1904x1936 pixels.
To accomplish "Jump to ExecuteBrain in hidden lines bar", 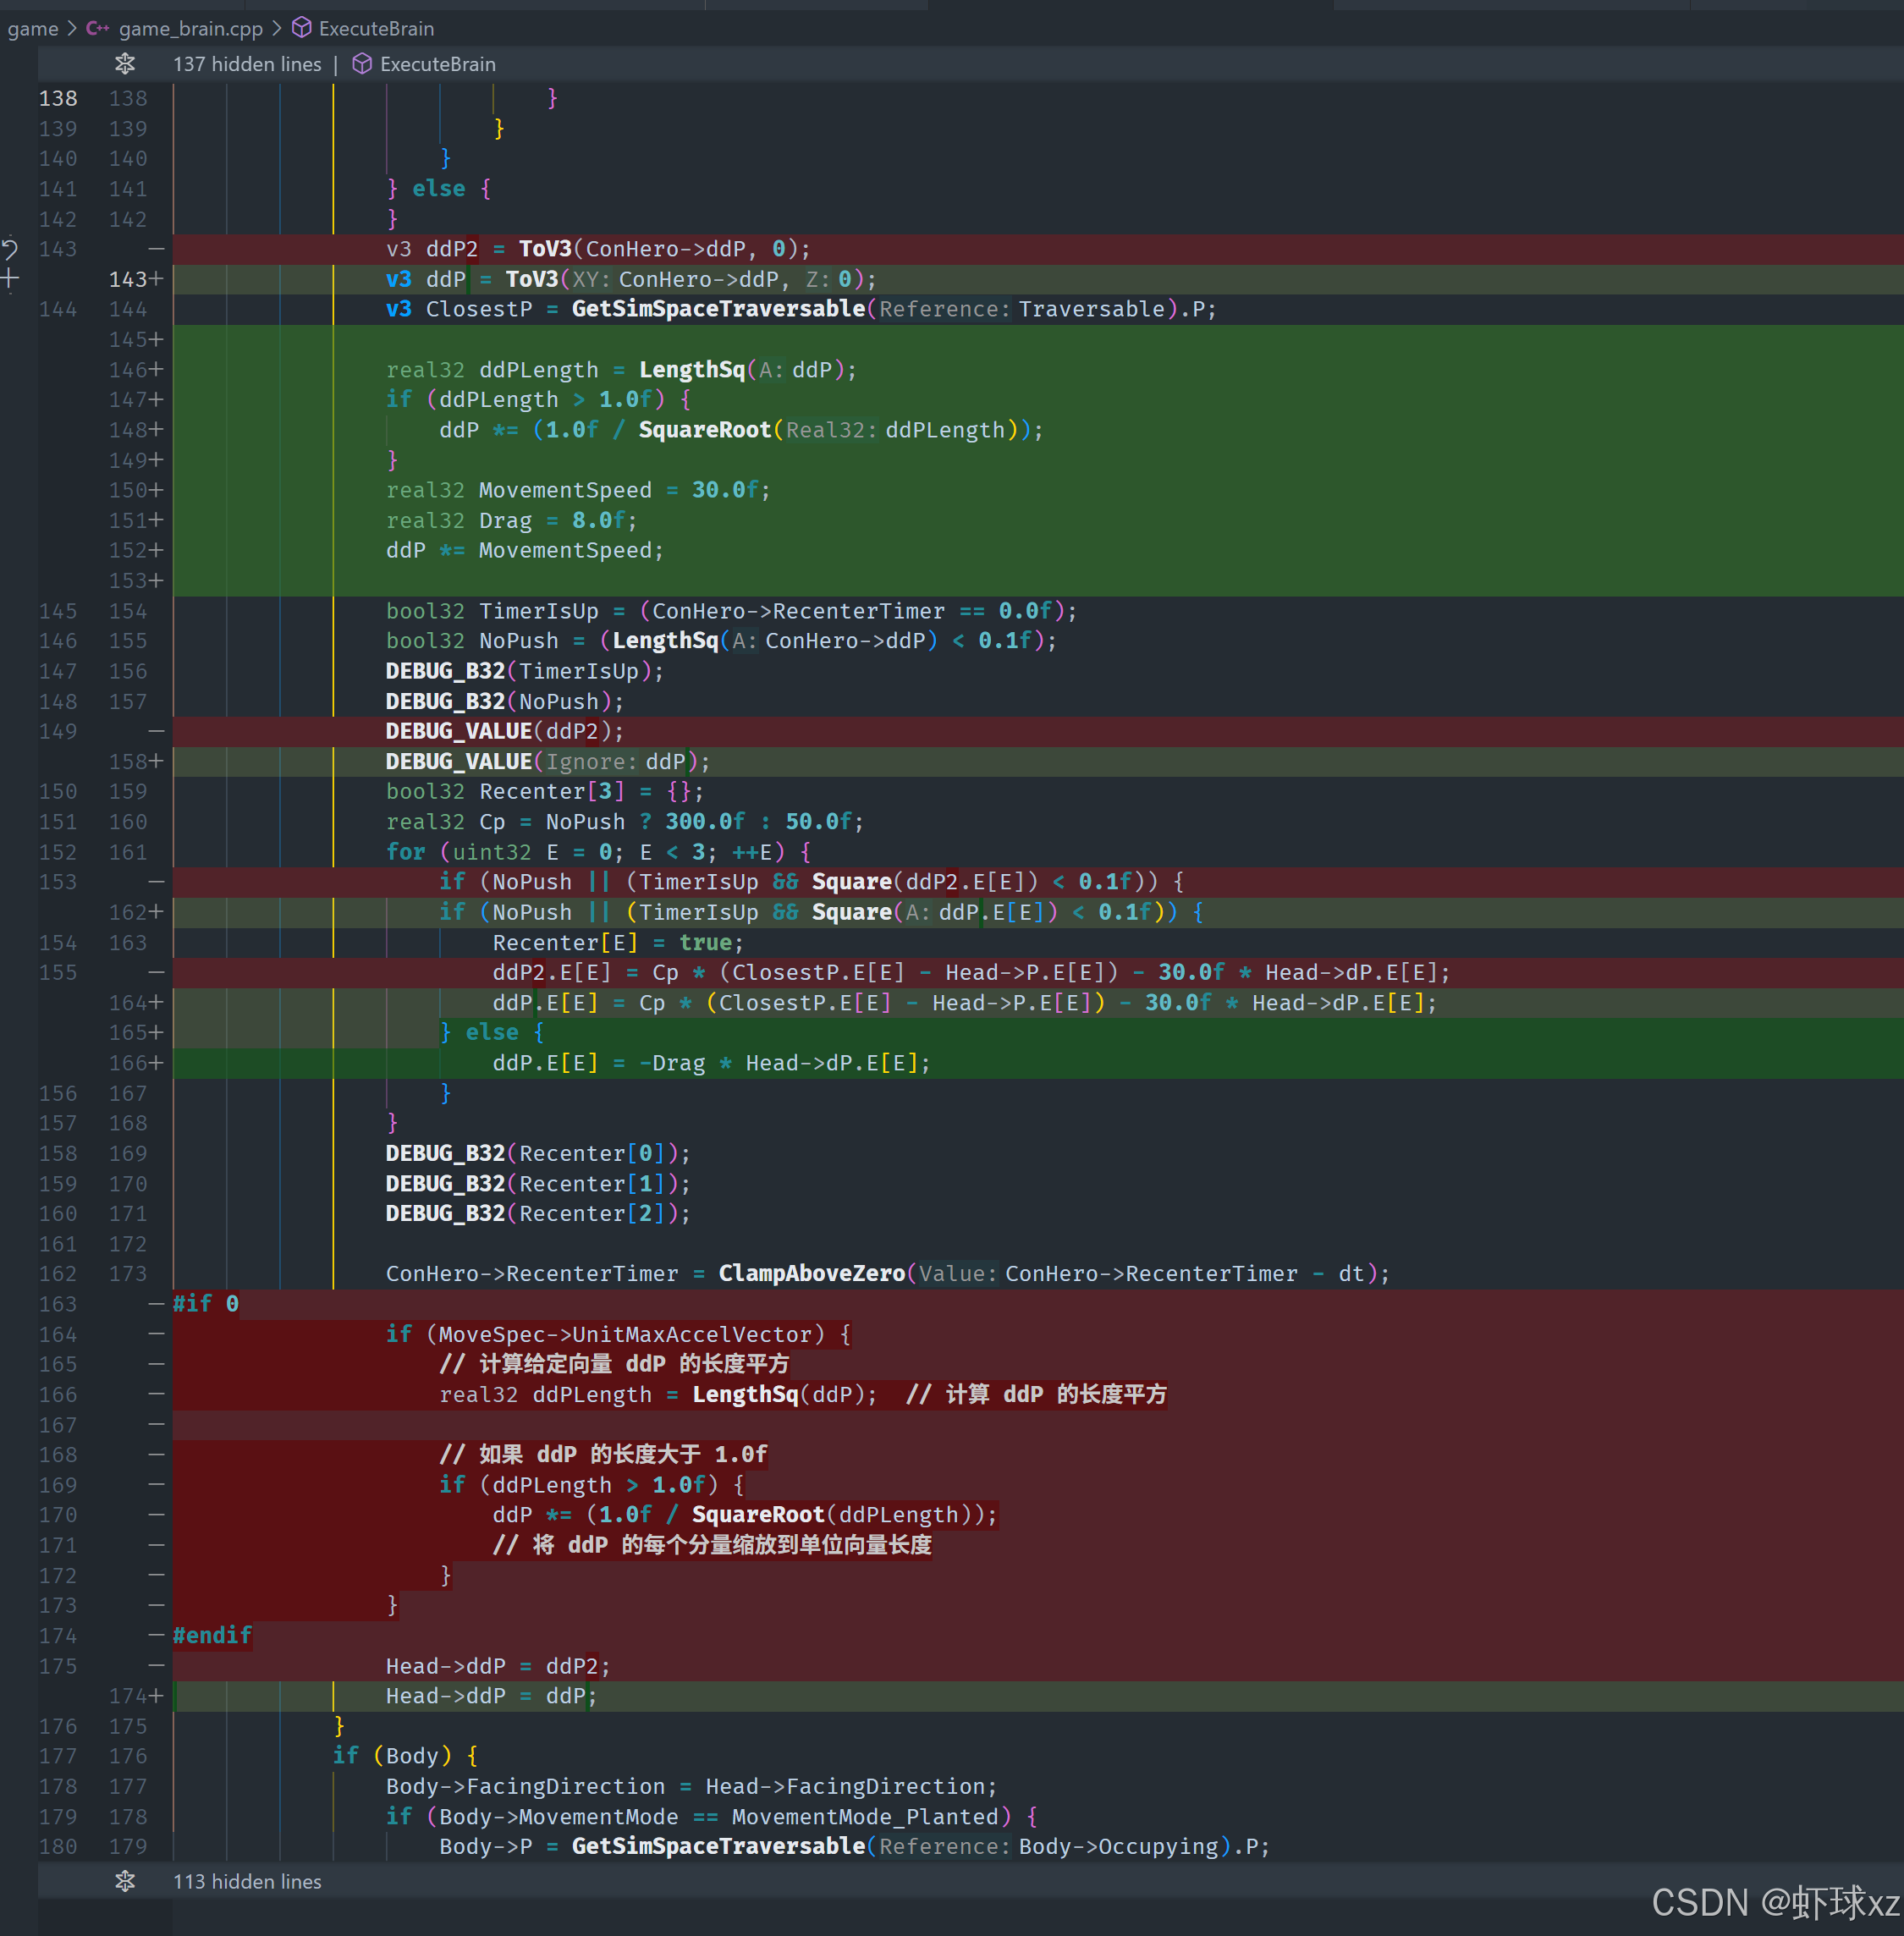I will (437, 64).
